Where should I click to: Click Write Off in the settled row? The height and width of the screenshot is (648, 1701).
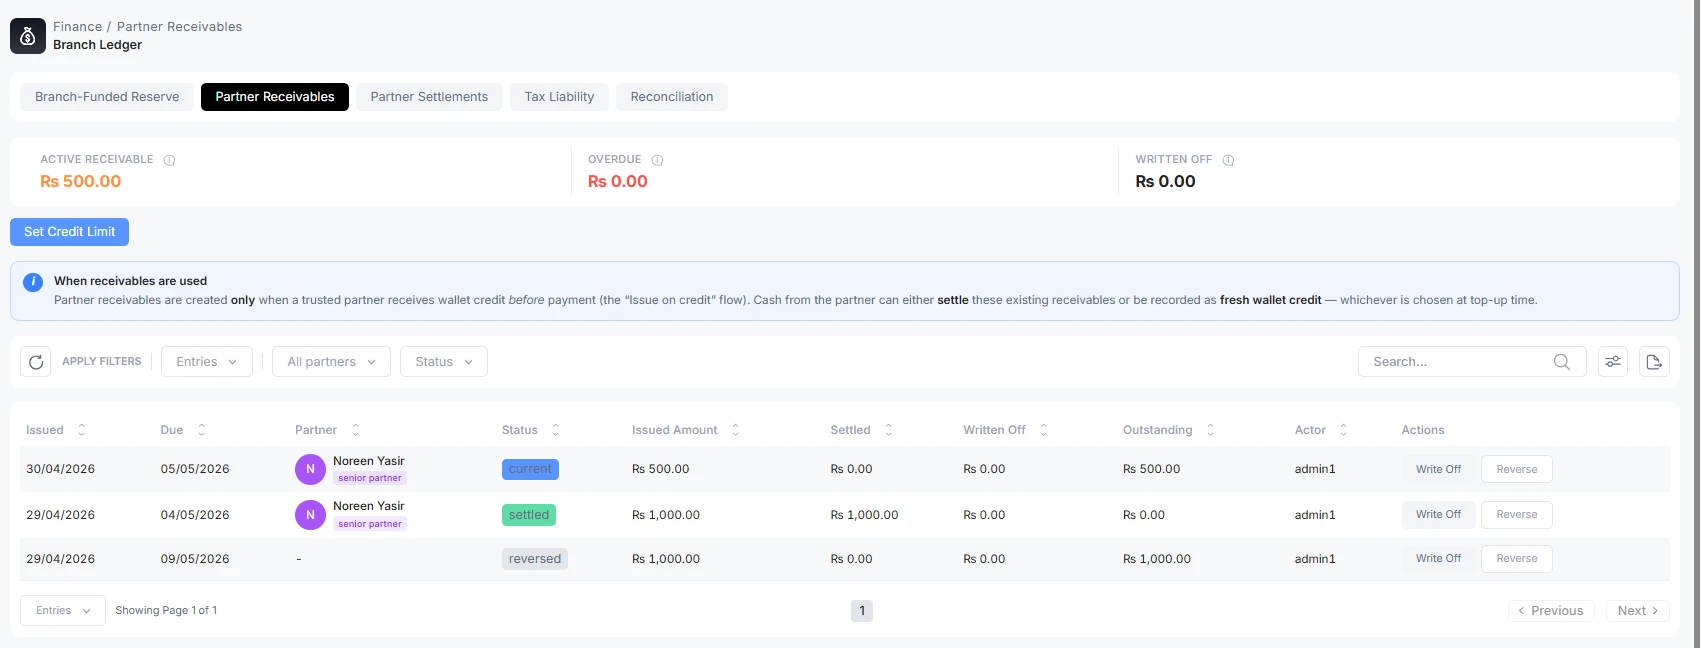(1438, 515)
